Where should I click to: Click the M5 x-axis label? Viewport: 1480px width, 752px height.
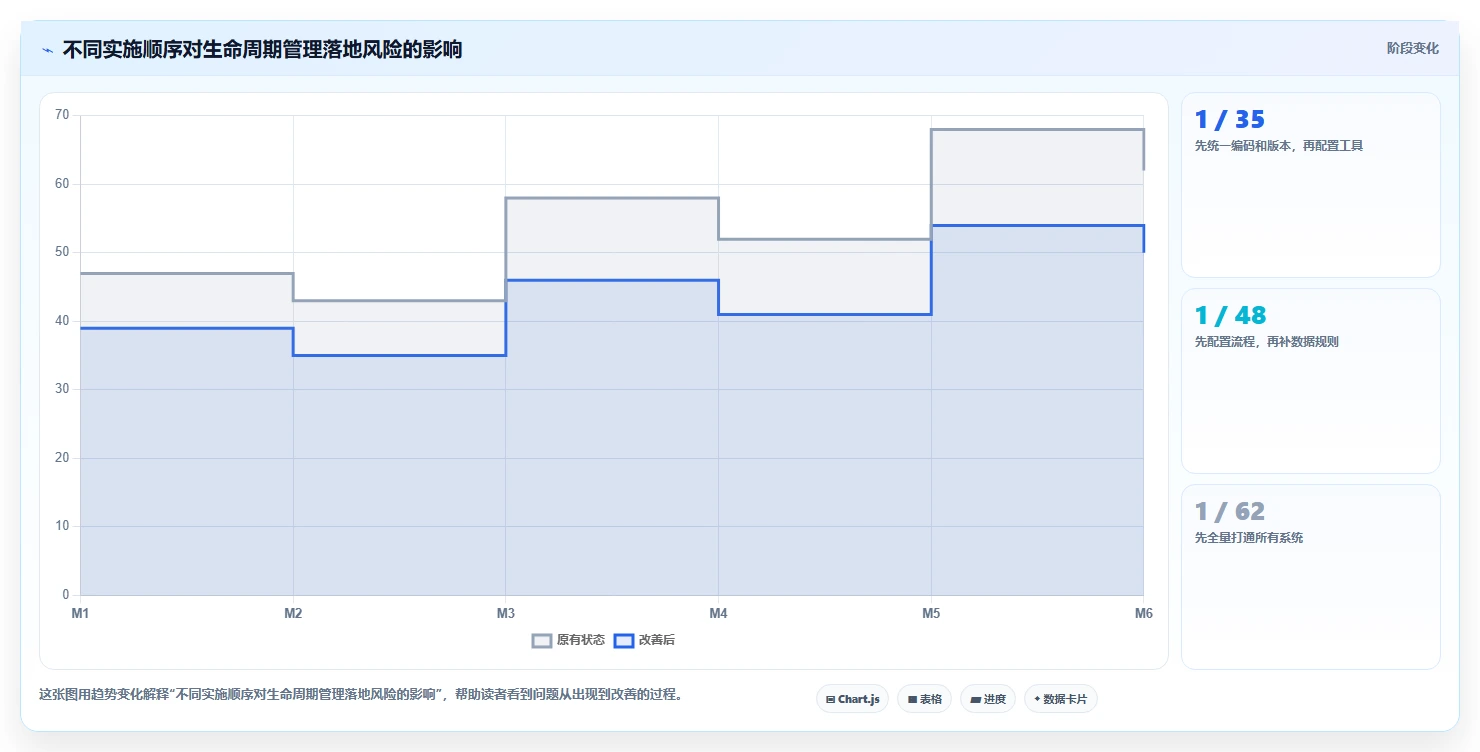(x=931, y=613)
